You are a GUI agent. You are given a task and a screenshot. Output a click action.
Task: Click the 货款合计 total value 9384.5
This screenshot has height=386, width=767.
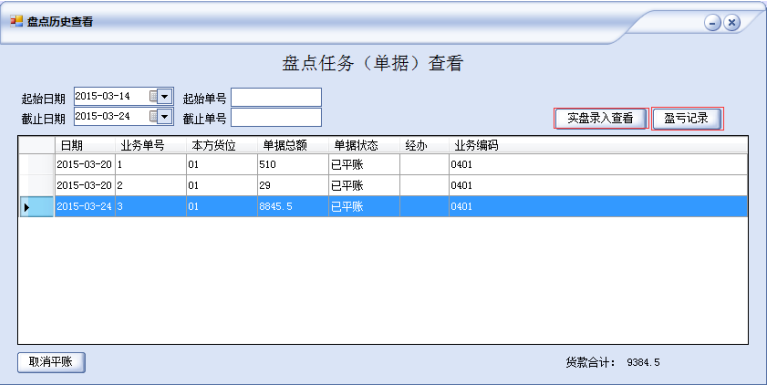(x=643, y=363)
